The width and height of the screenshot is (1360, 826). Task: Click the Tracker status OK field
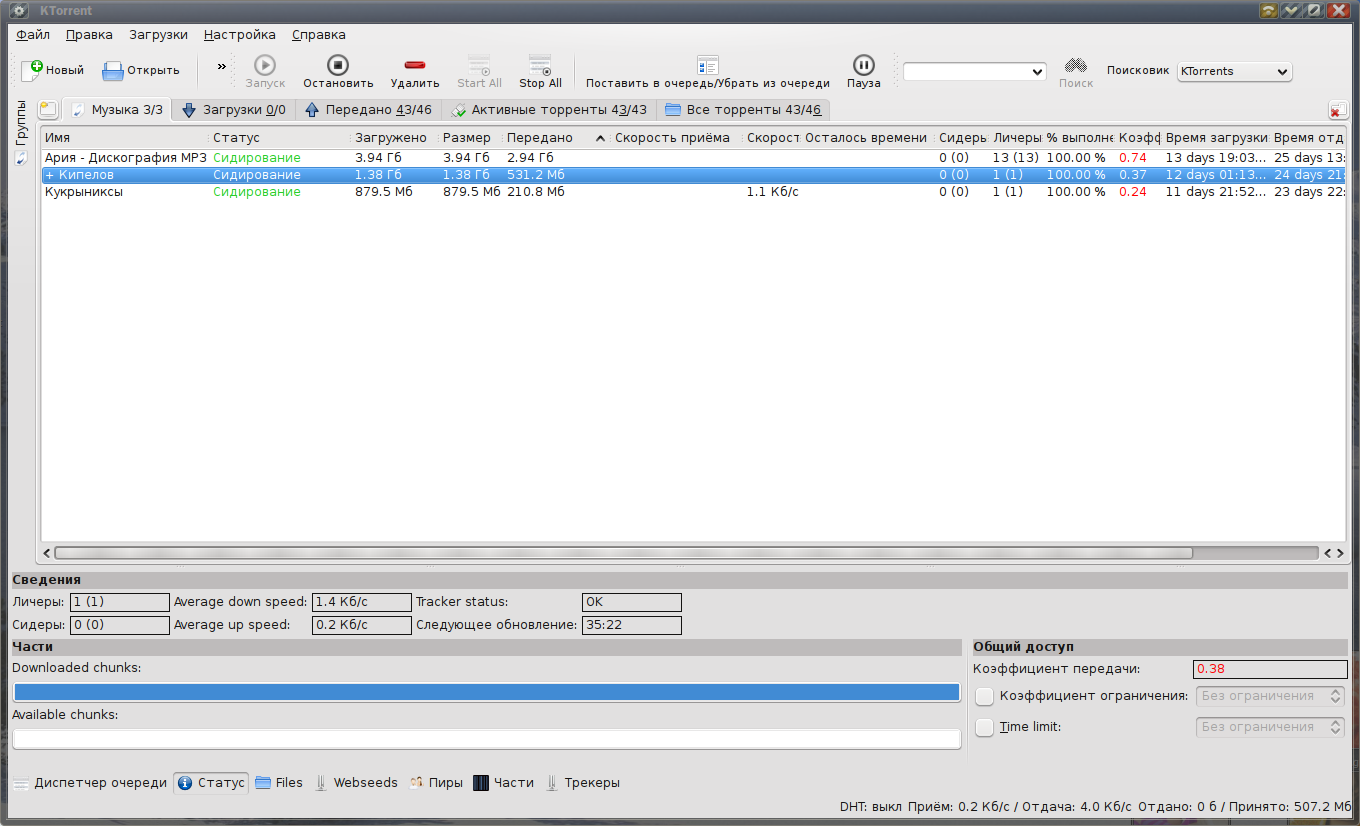click(632, 602)
